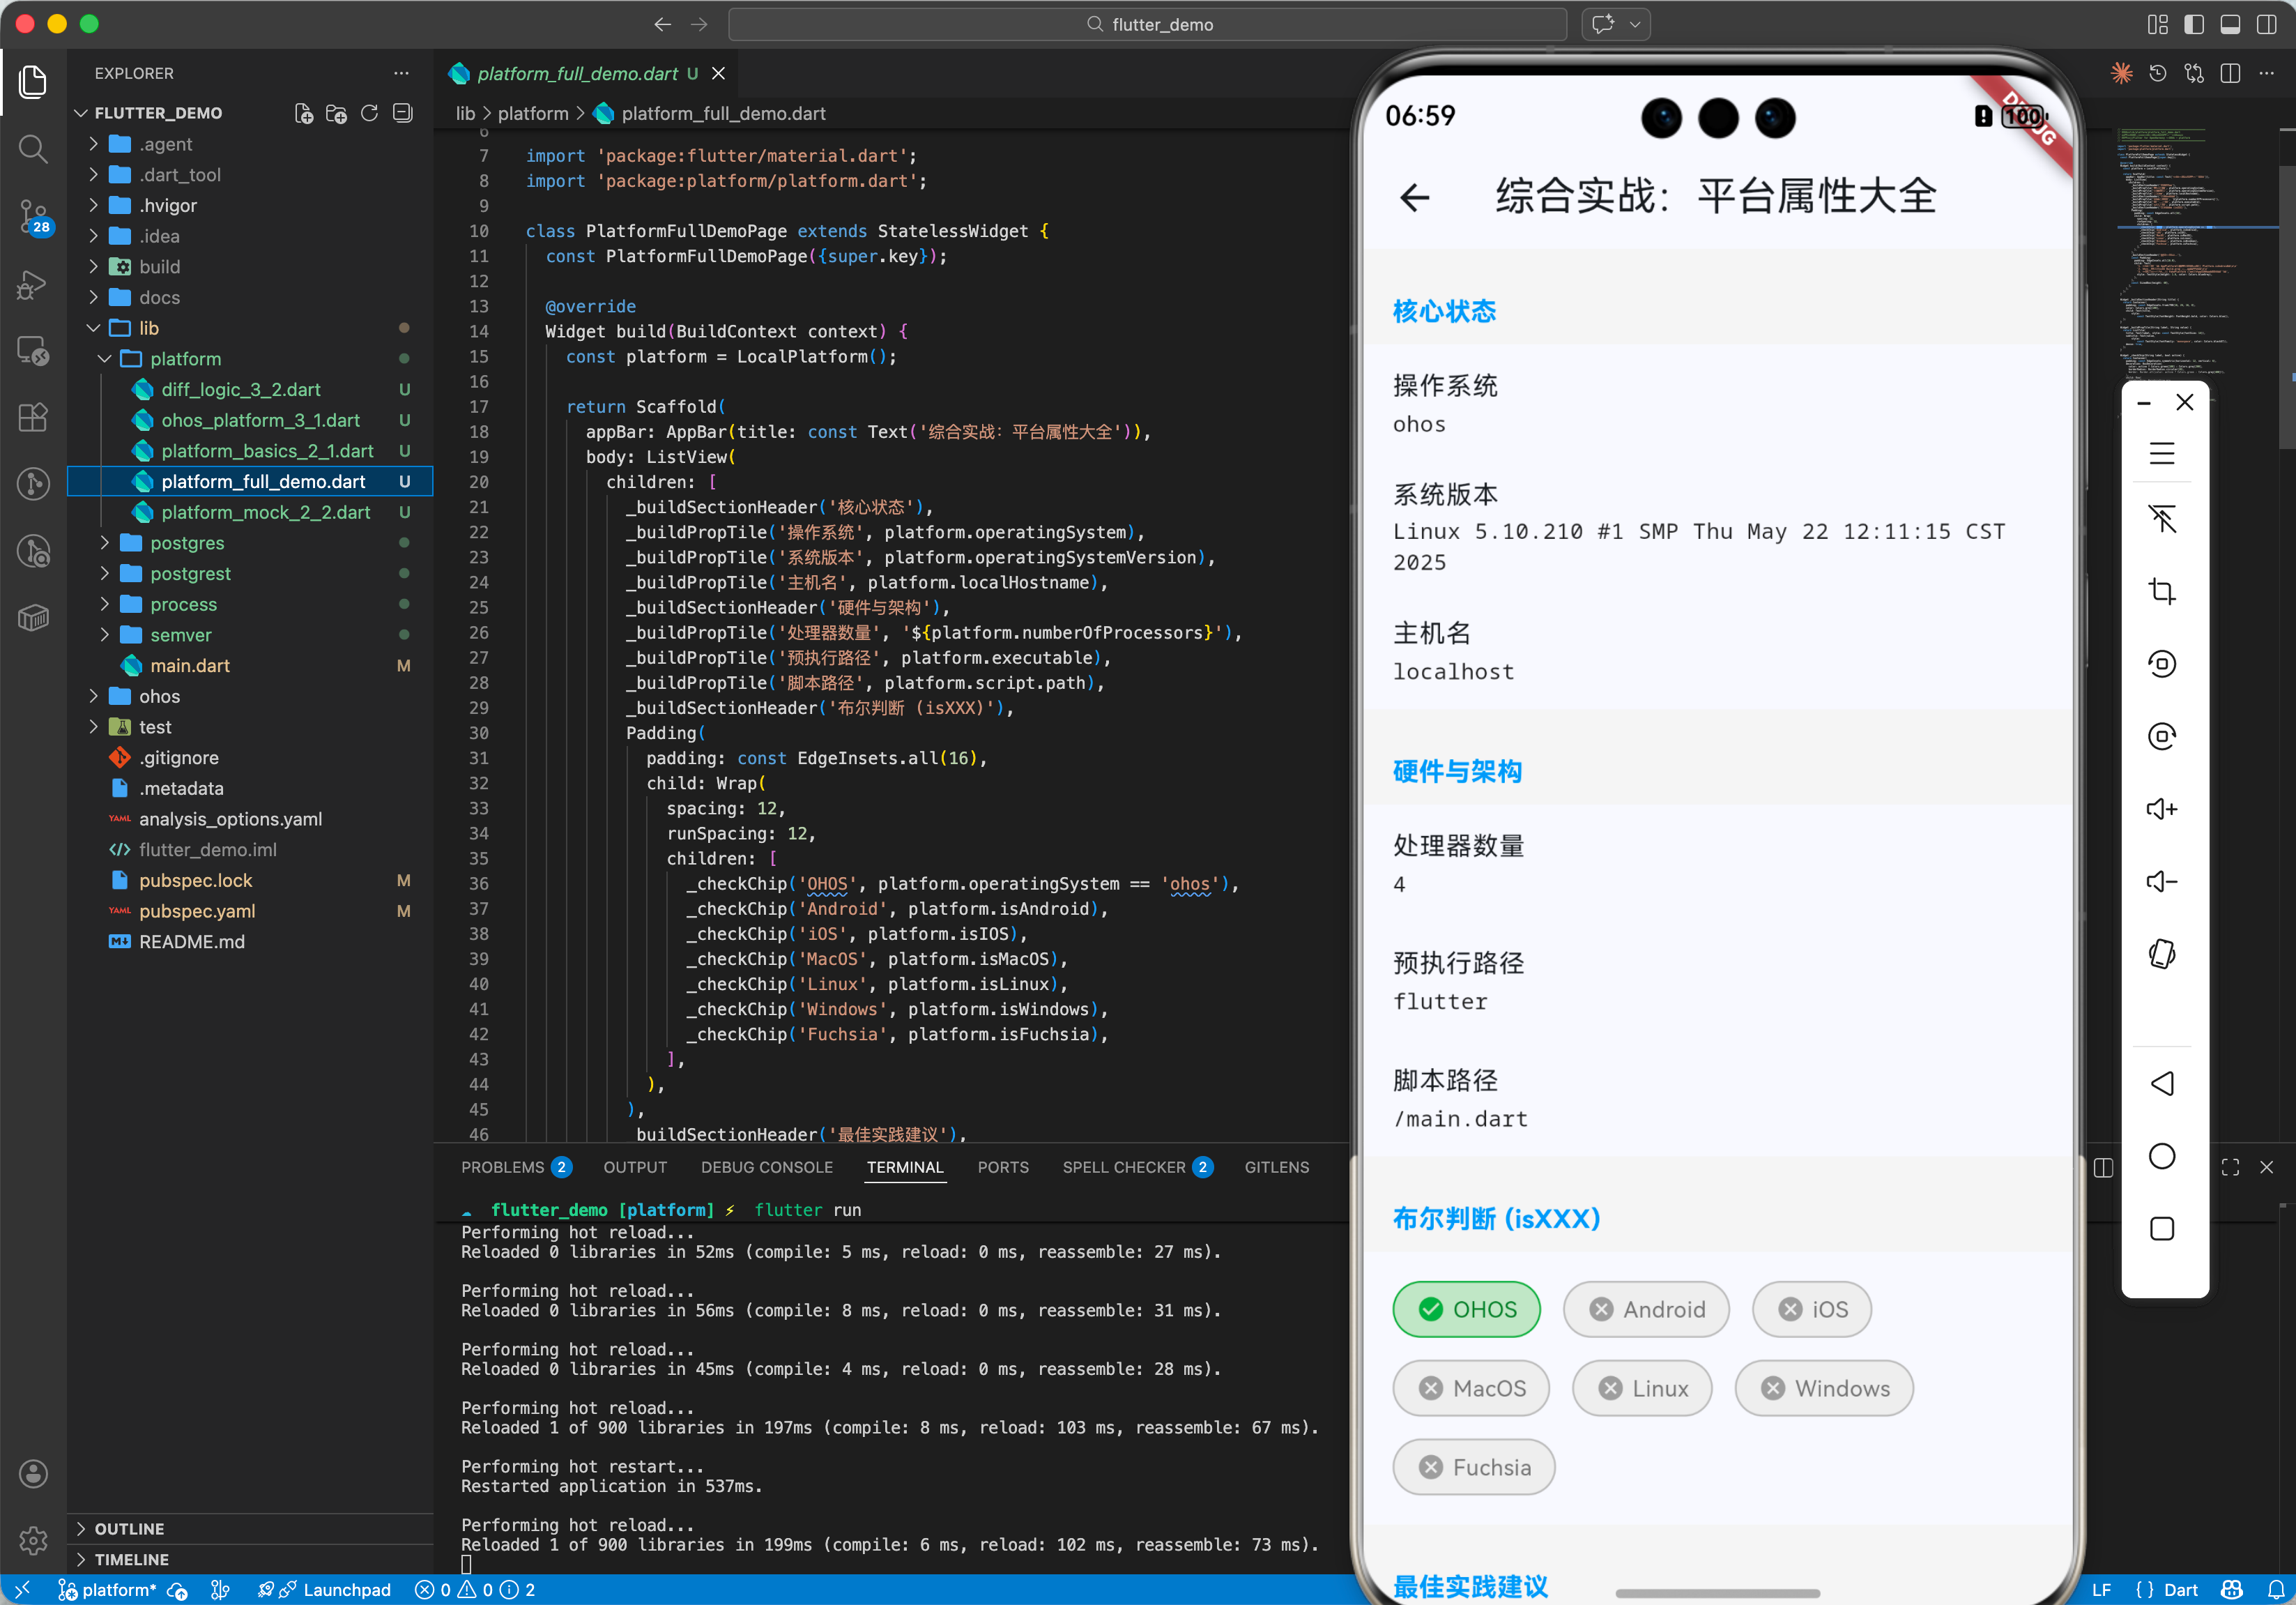Tap the back arrow in app bar
This screenshot has width=2296, height=1605.
pos(1414,197)
